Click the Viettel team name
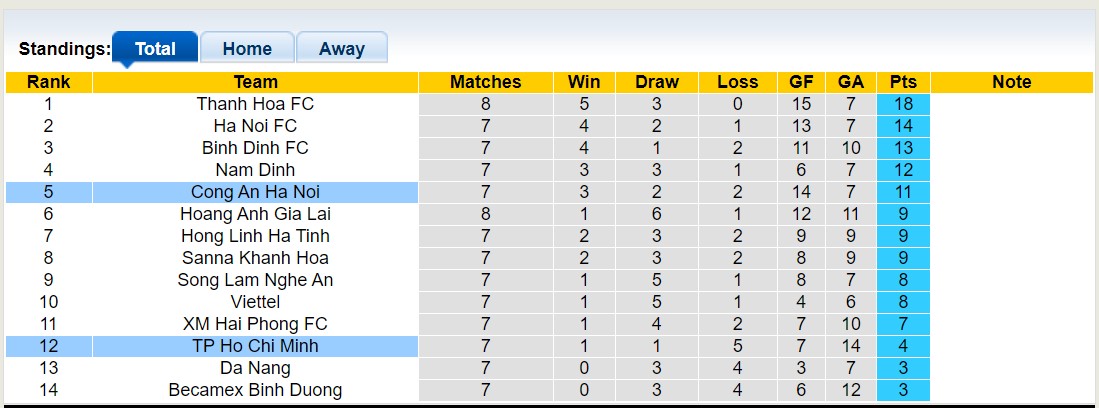Screen dimensions: 1099x408 [x=255, y=302]
